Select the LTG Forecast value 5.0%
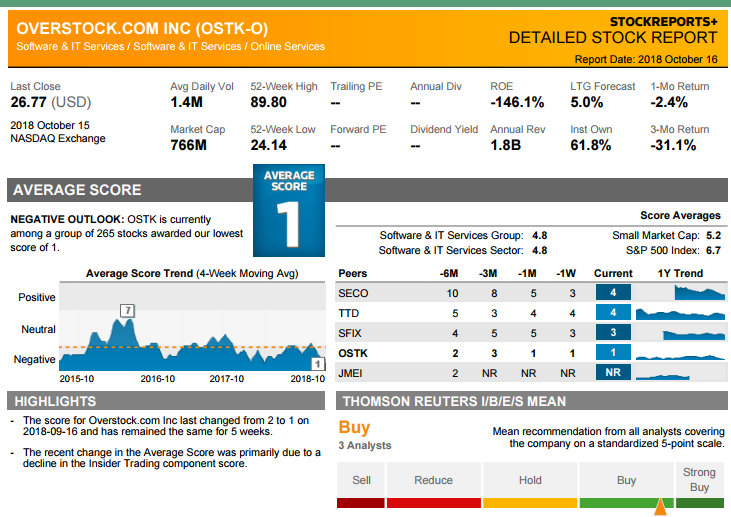This screenshot has height=517, width=731. click(x=587, y=102)
